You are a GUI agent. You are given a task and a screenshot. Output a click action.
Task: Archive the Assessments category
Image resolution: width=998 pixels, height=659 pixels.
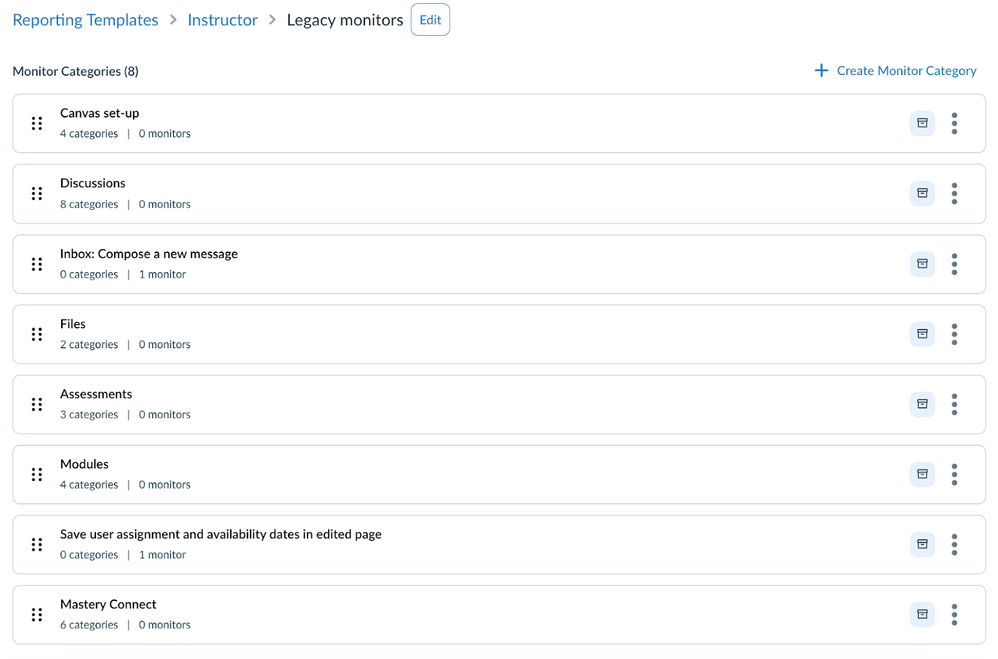922,404
